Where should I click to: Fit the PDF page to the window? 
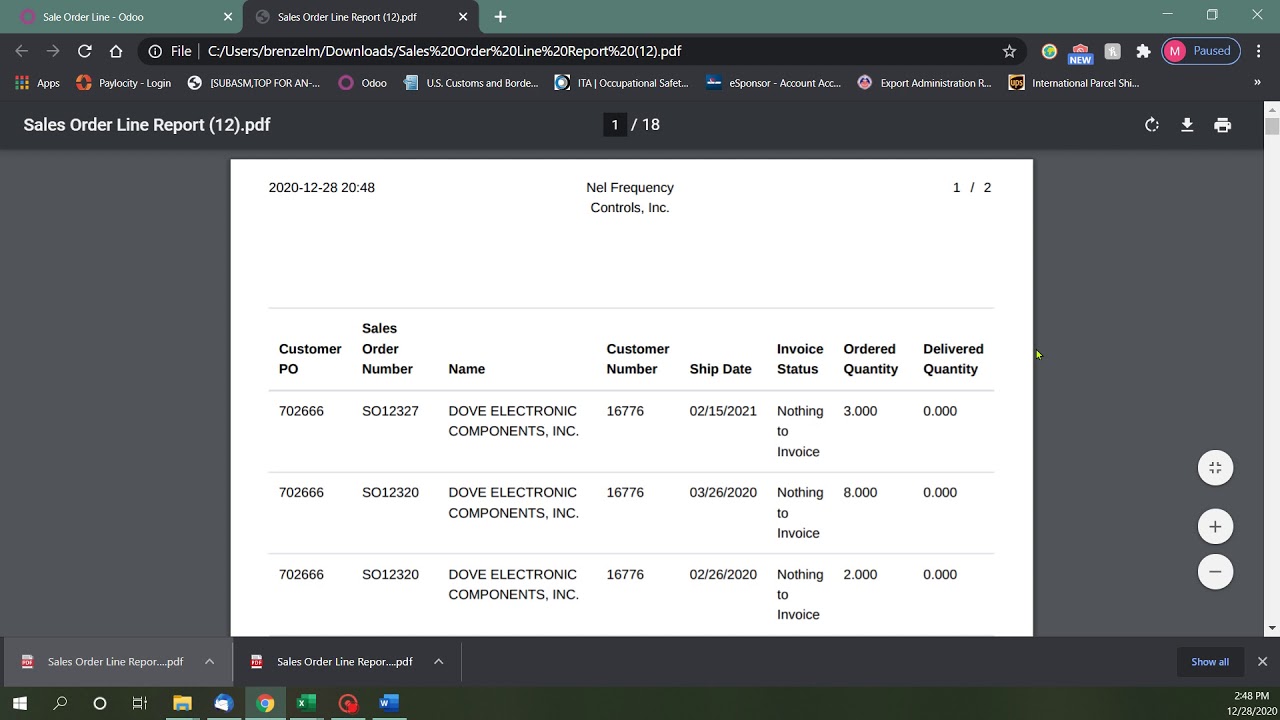[1215, 468]
